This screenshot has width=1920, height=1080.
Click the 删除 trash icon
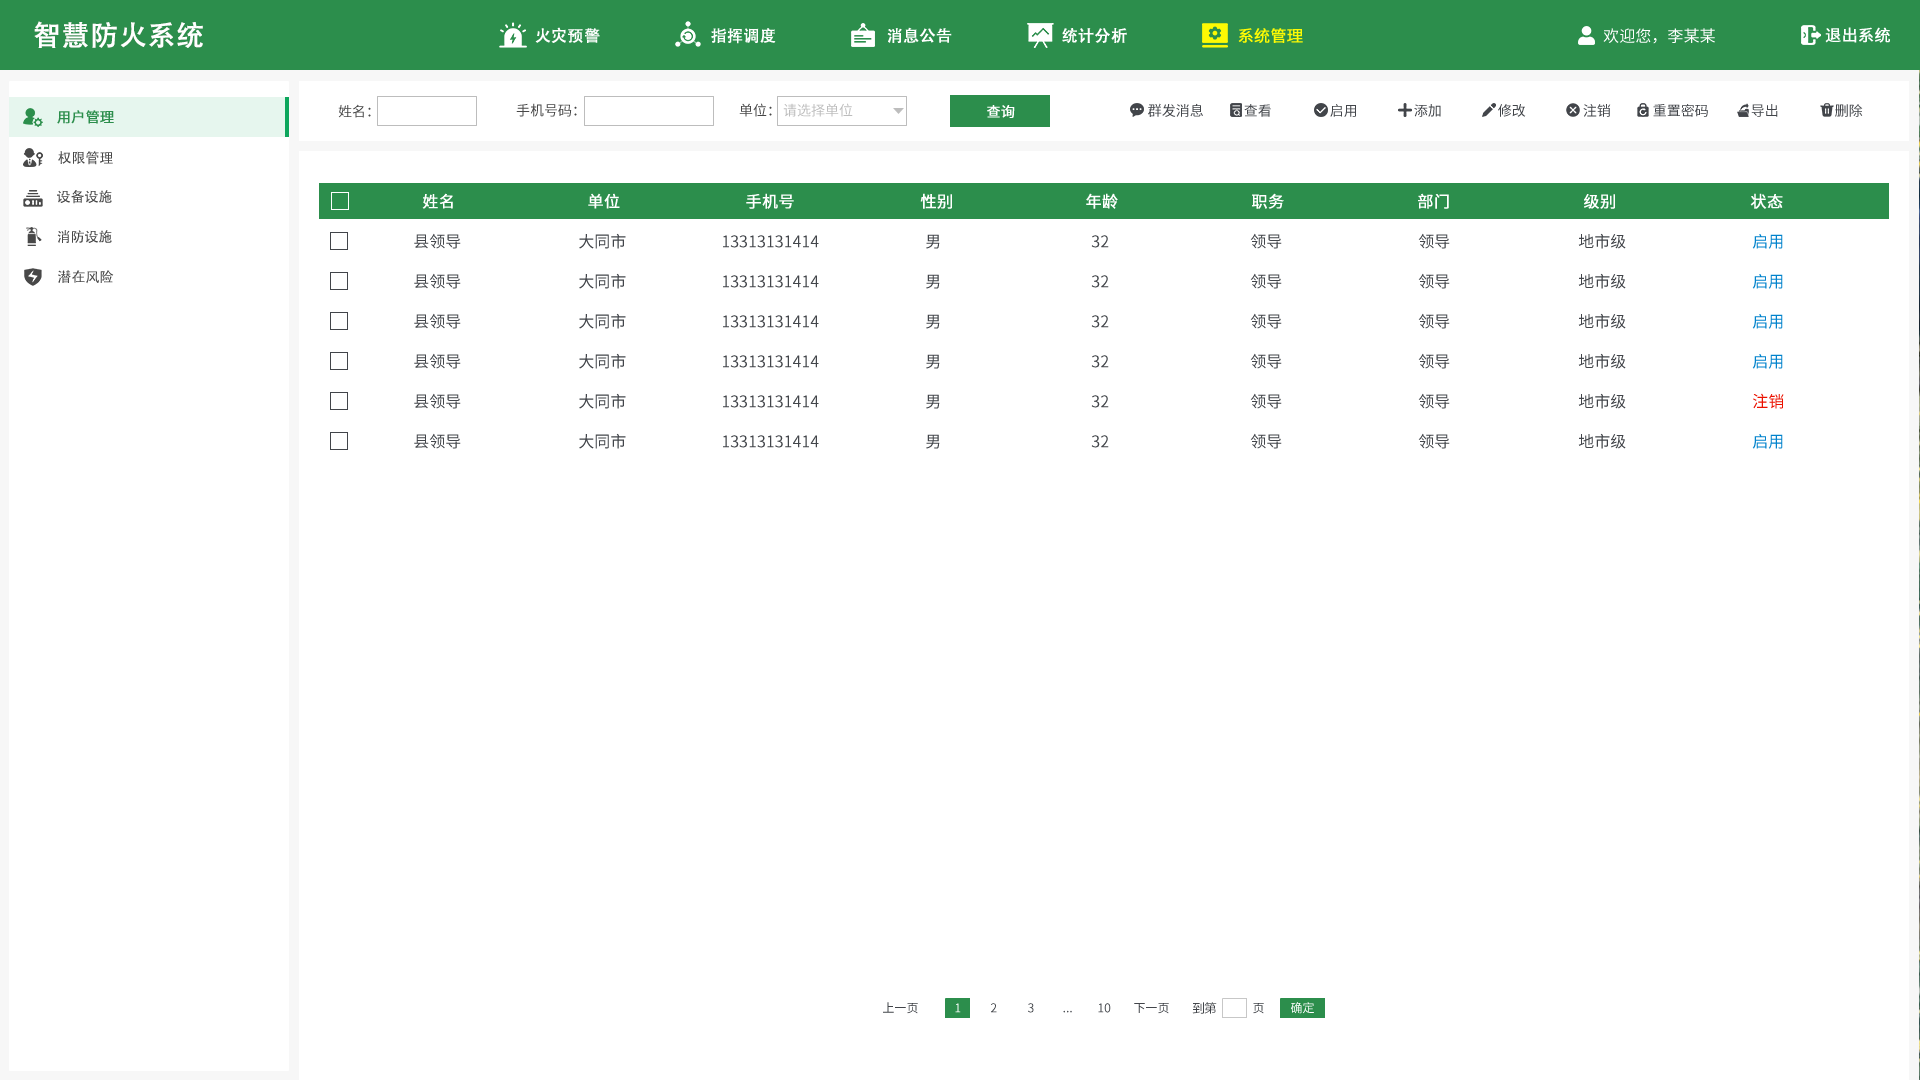(1826, 110)
